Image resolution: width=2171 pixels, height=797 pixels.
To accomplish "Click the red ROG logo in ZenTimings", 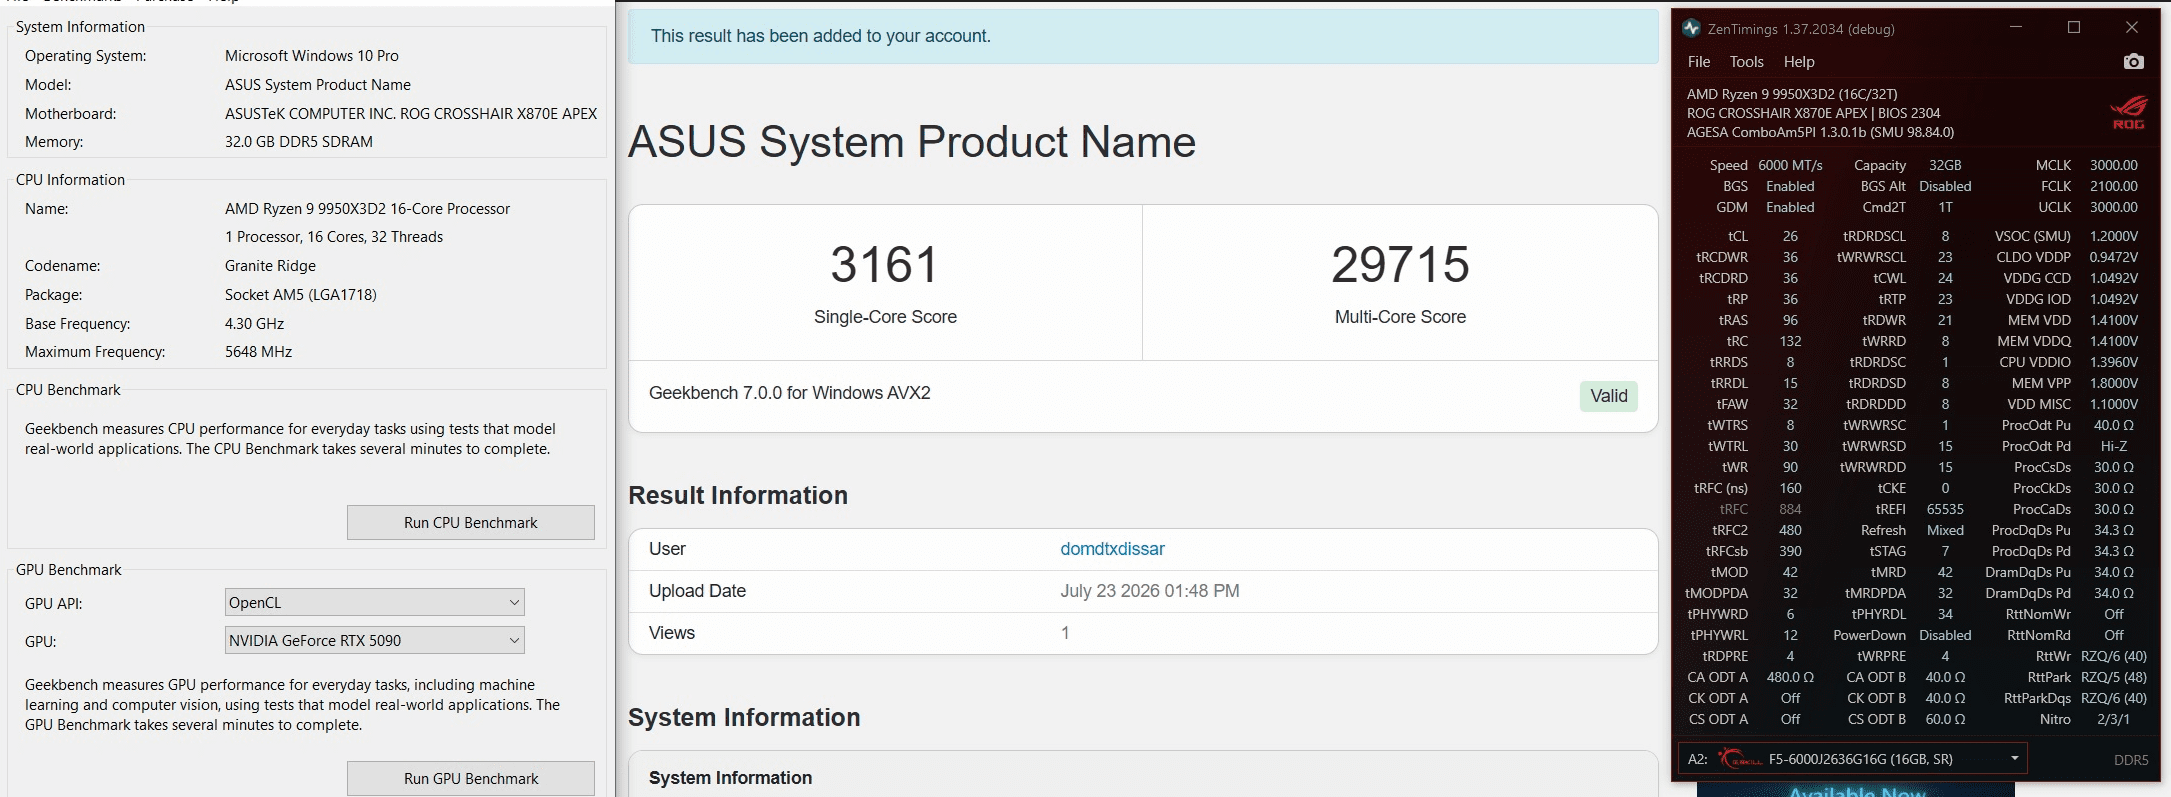I will point(2128,112).
